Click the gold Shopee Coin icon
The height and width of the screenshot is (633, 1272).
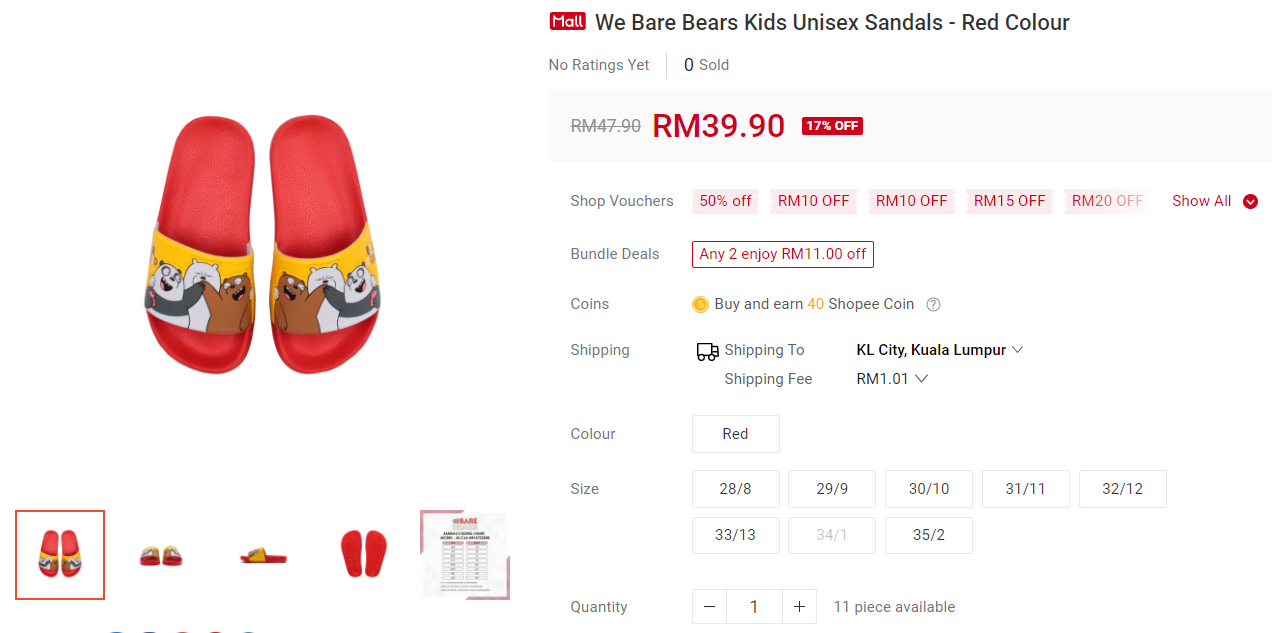[x=700, y=304]
